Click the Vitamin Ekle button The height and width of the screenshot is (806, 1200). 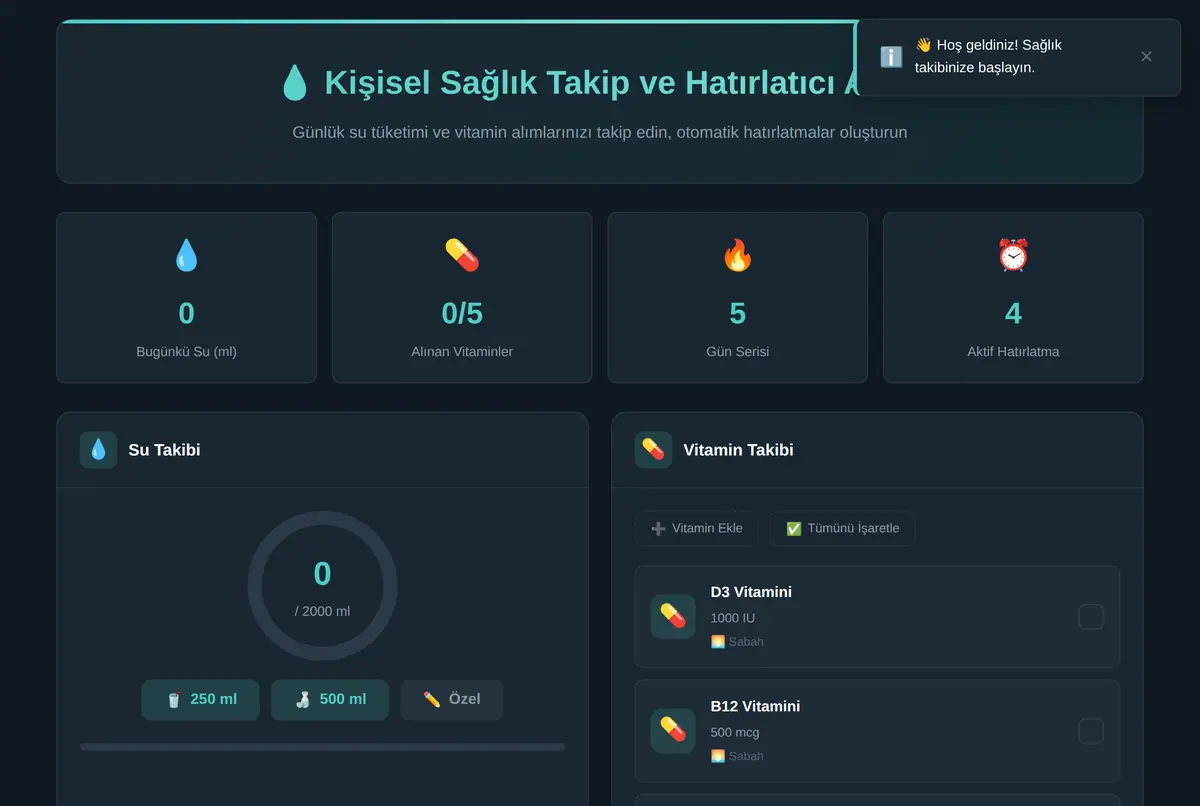(x=696, y=528)
